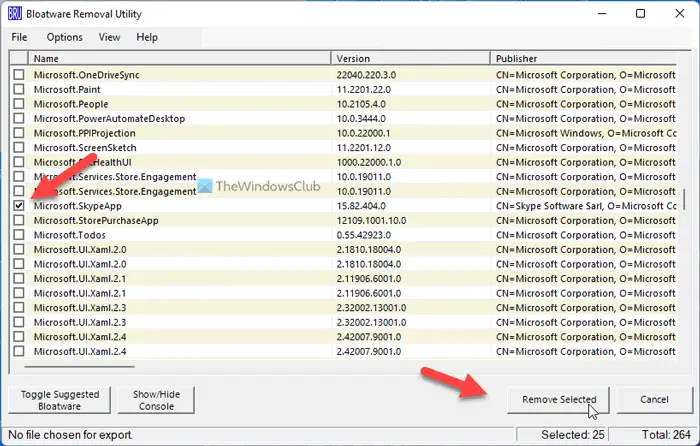
Task: Check the Microsoft.Paint checkbox
Action: [x=19, y=89]
